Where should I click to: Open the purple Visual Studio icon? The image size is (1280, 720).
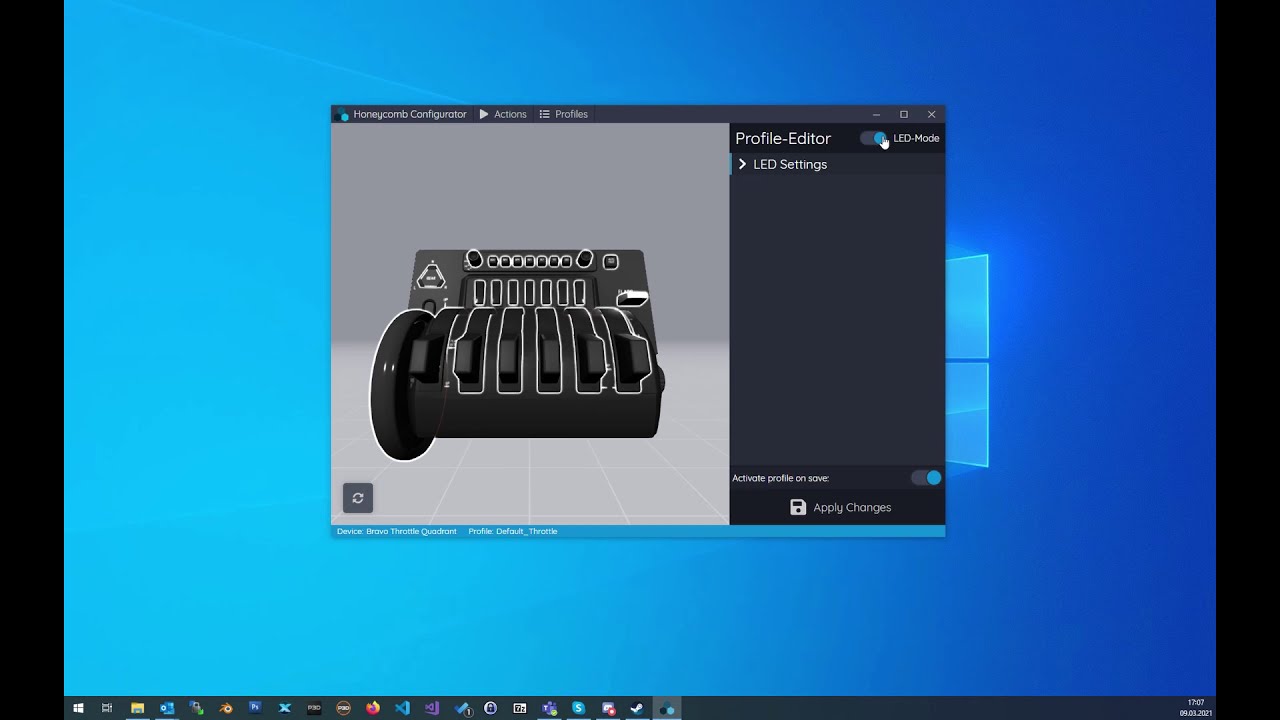click(x=431, y=708)
